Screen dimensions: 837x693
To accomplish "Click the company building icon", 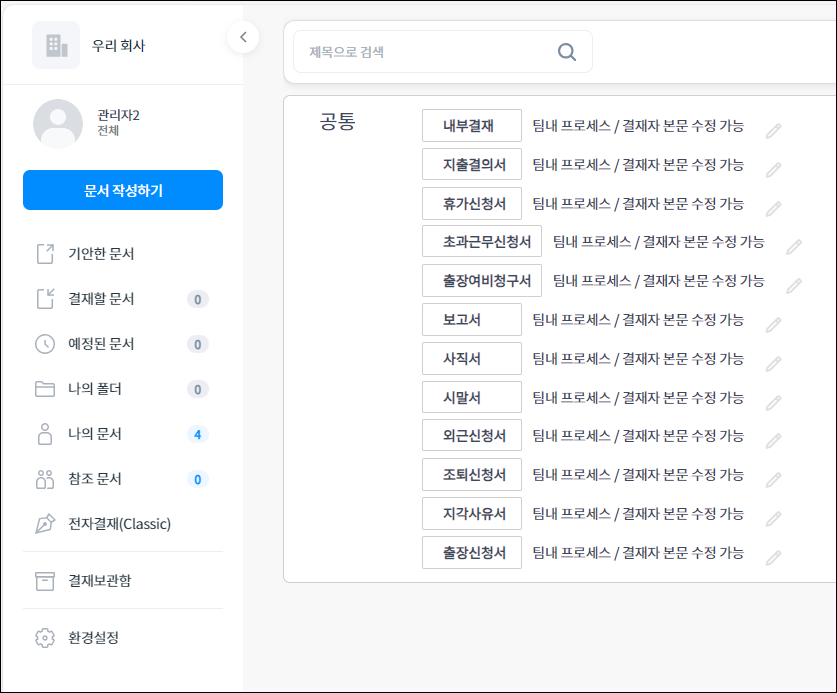I will click(56, 45).
